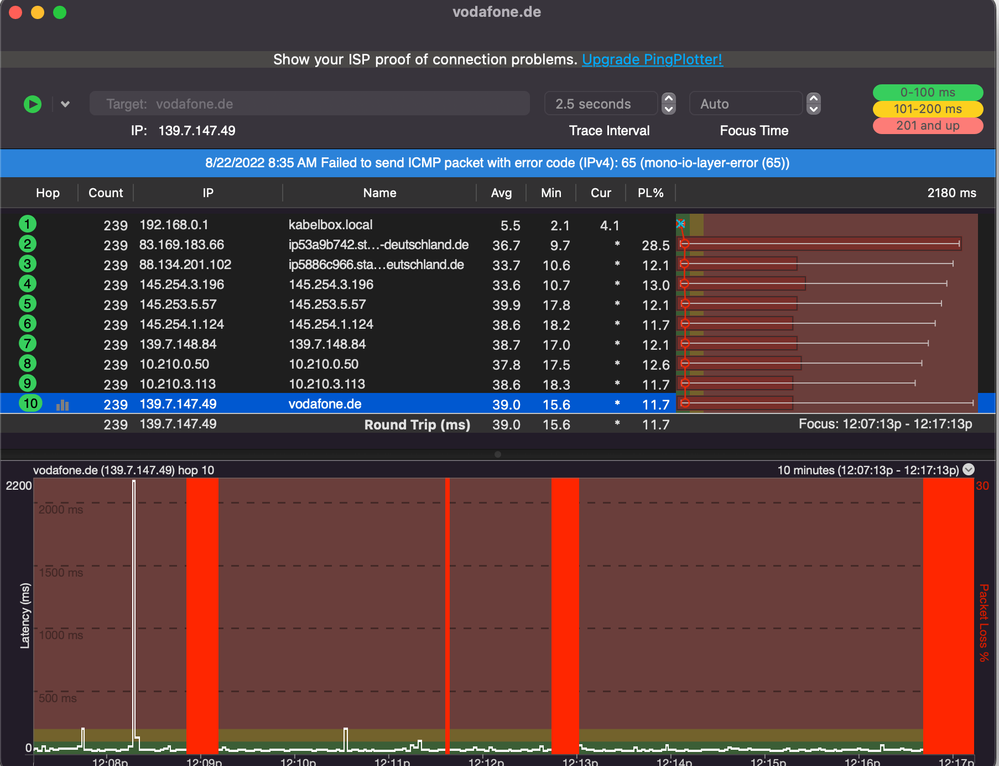This screenshot has width=999, height=766.
Task: Open the dropdown arrow next to play button
Action: coord(65,104)
